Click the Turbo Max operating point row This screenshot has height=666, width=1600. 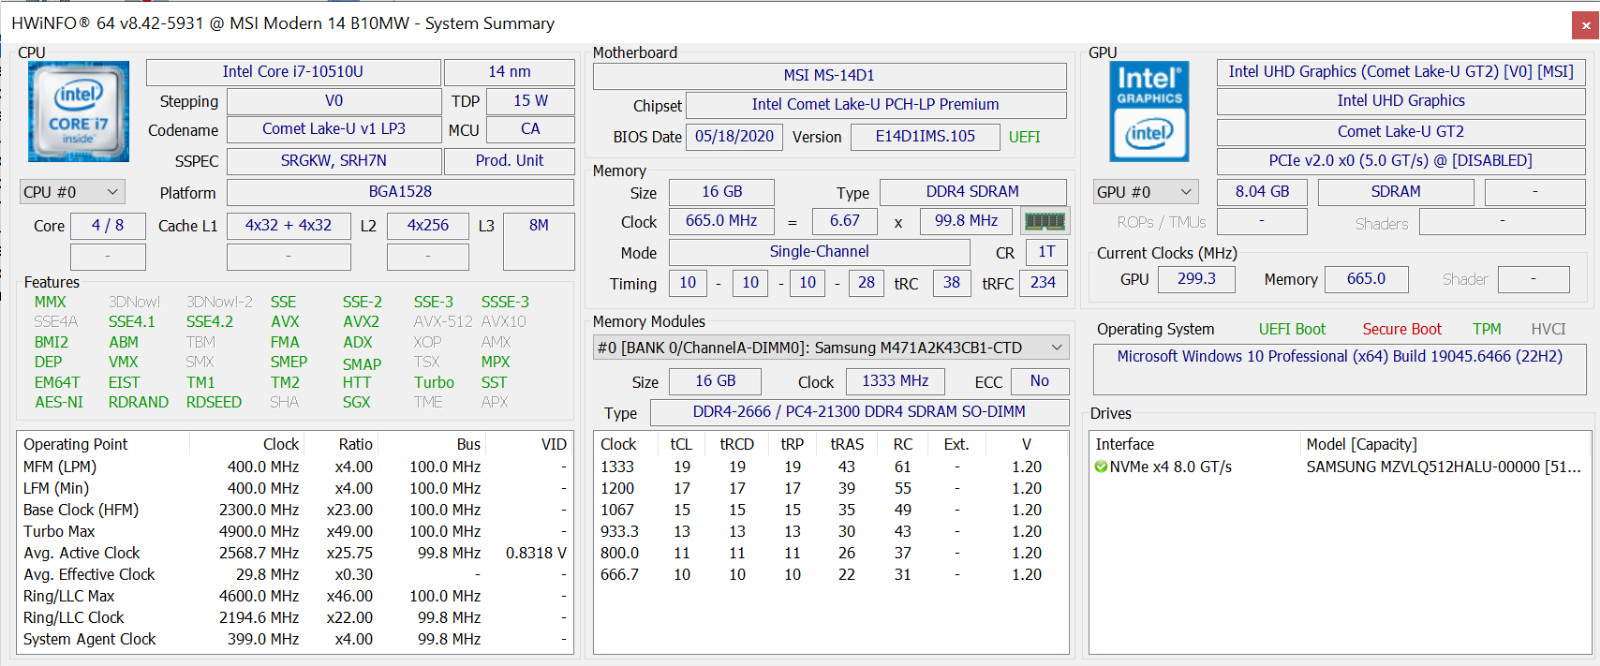click(295, 532)
